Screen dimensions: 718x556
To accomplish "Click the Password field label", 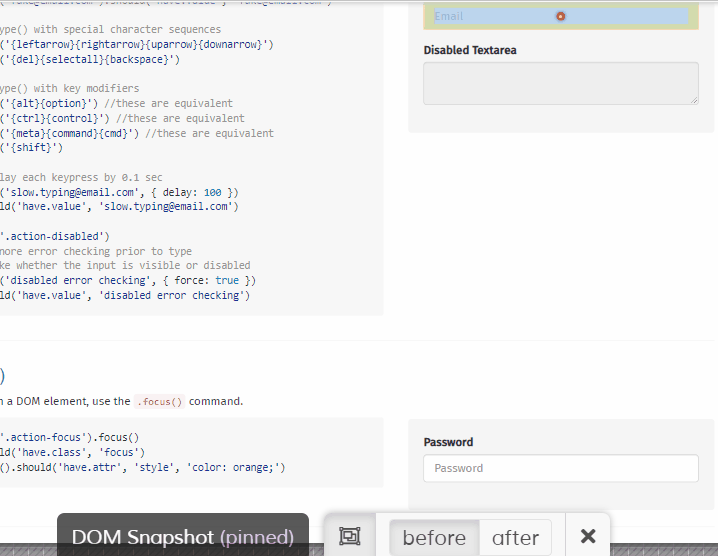I will [x=448, y=442].
